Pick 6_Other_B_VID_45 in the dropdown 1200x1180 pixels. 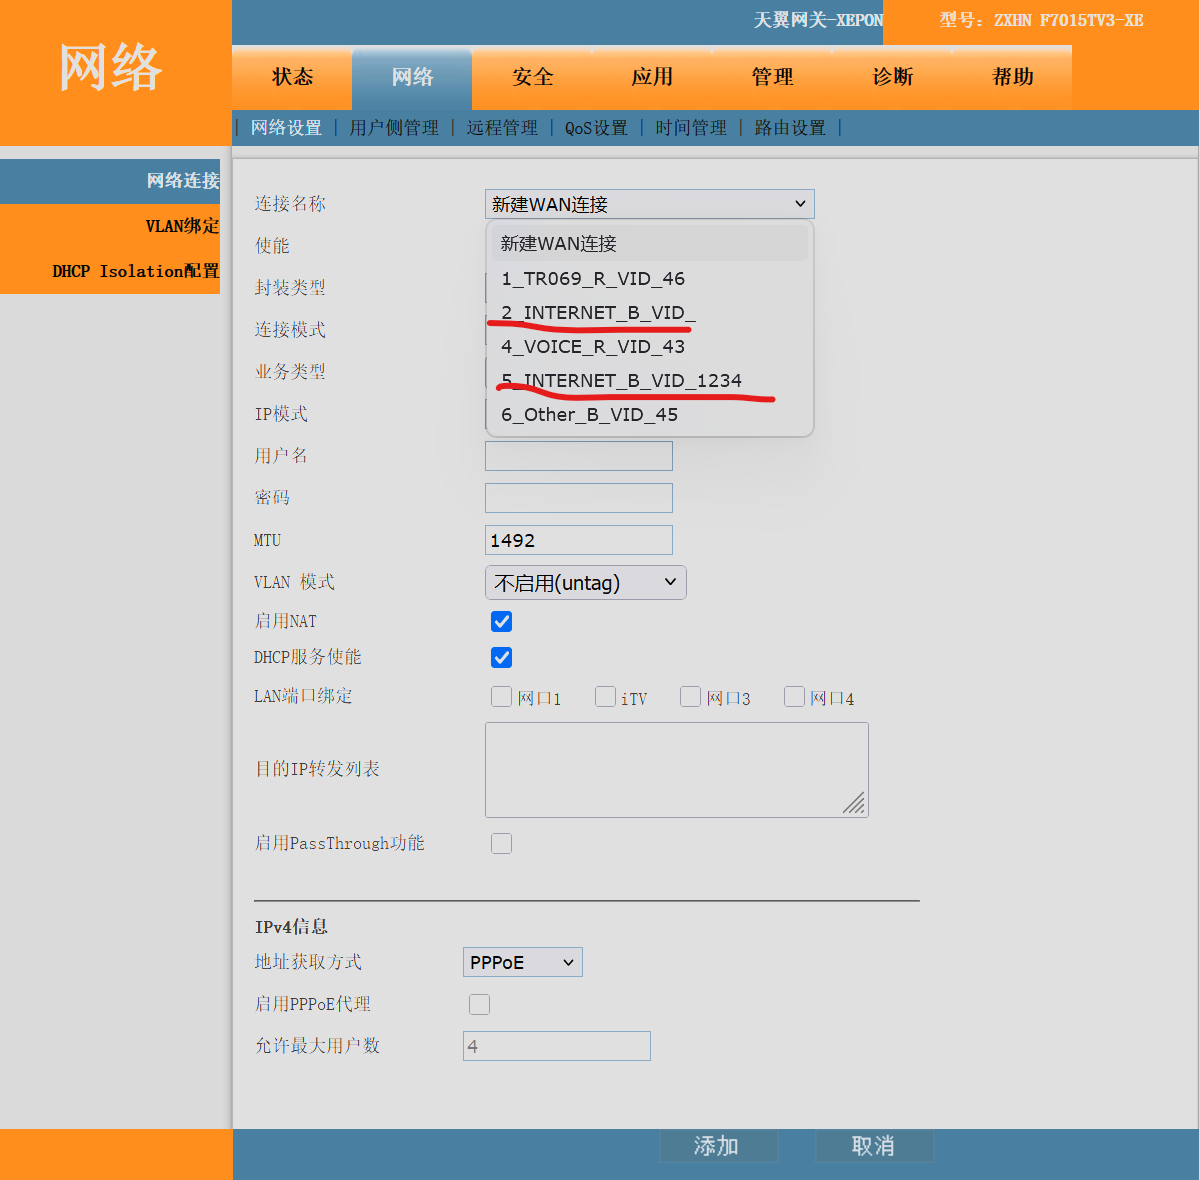(x=590, y=415)
